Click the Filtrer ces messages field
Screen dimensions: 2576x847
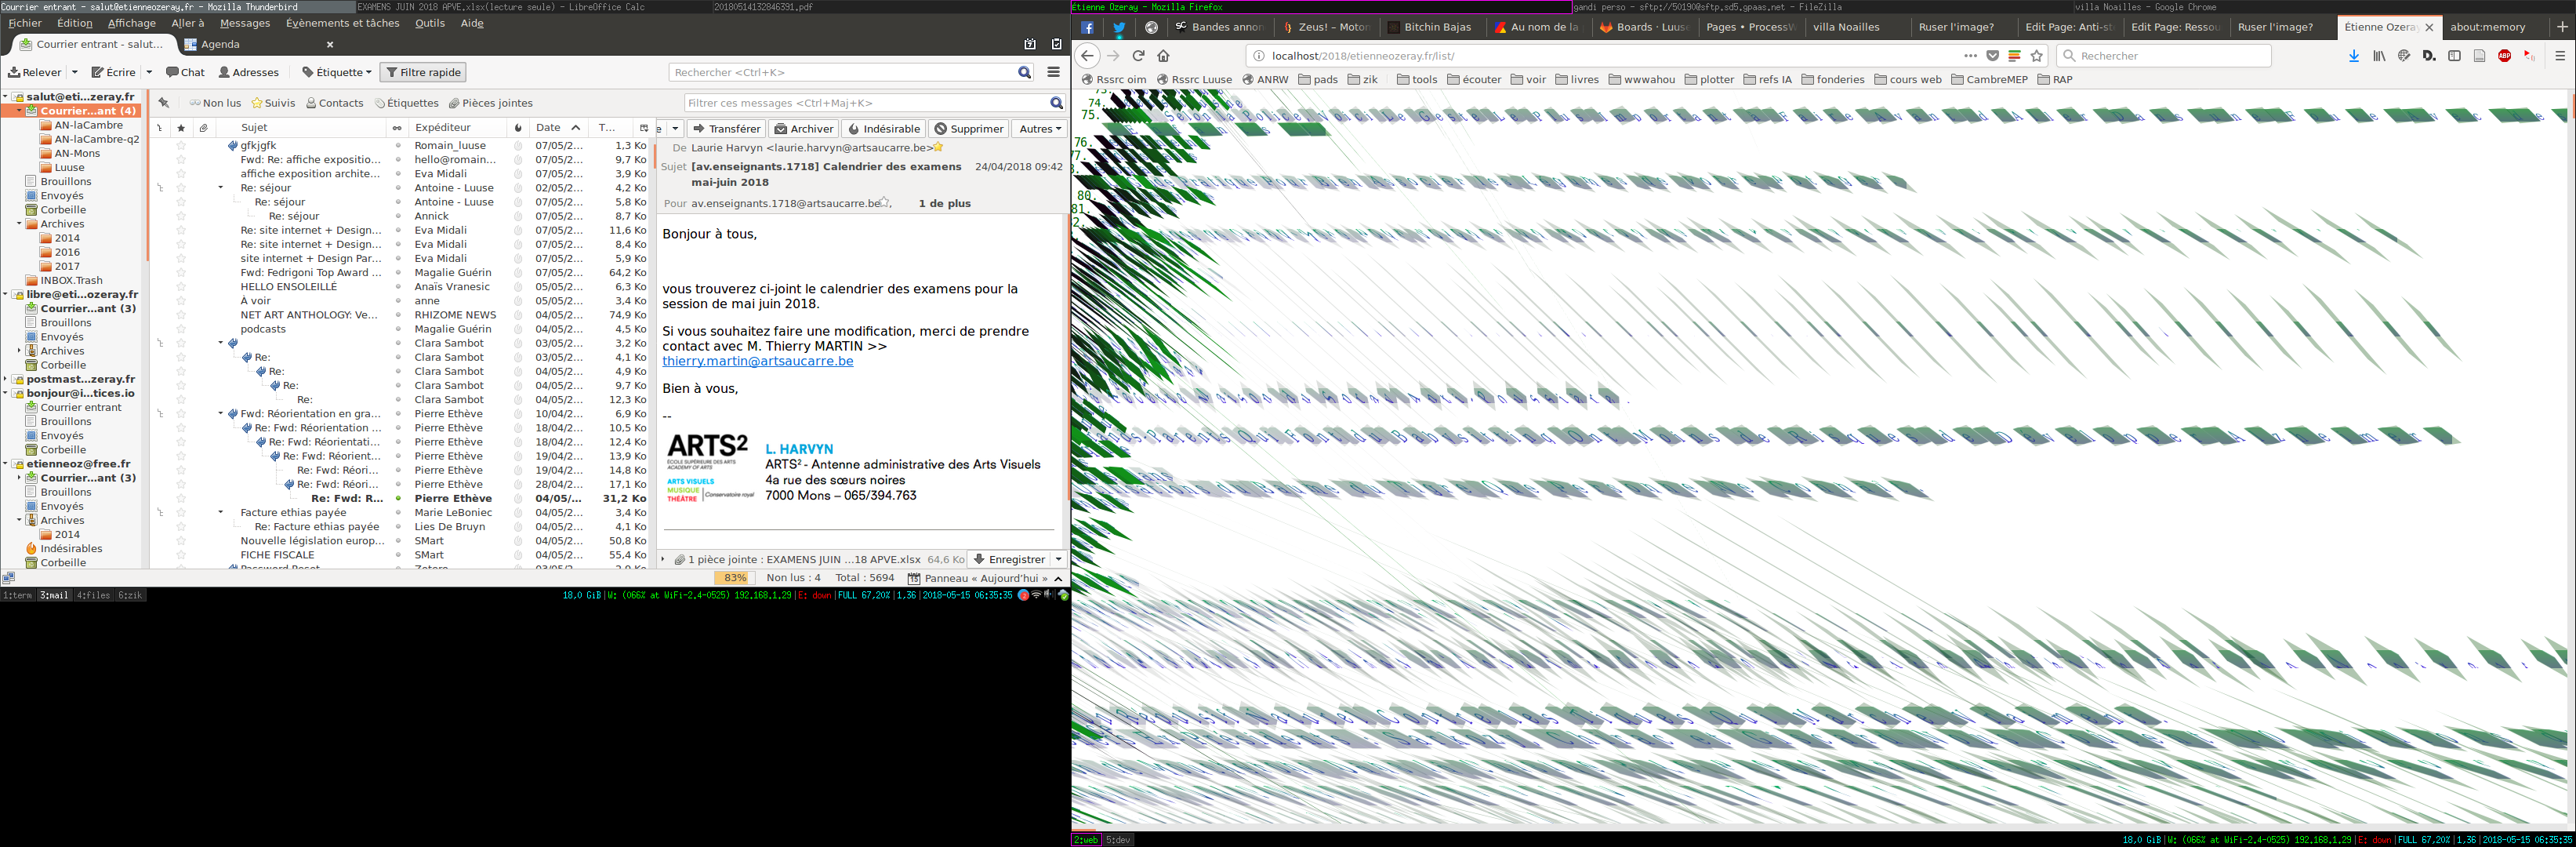(x=866, y=103)
